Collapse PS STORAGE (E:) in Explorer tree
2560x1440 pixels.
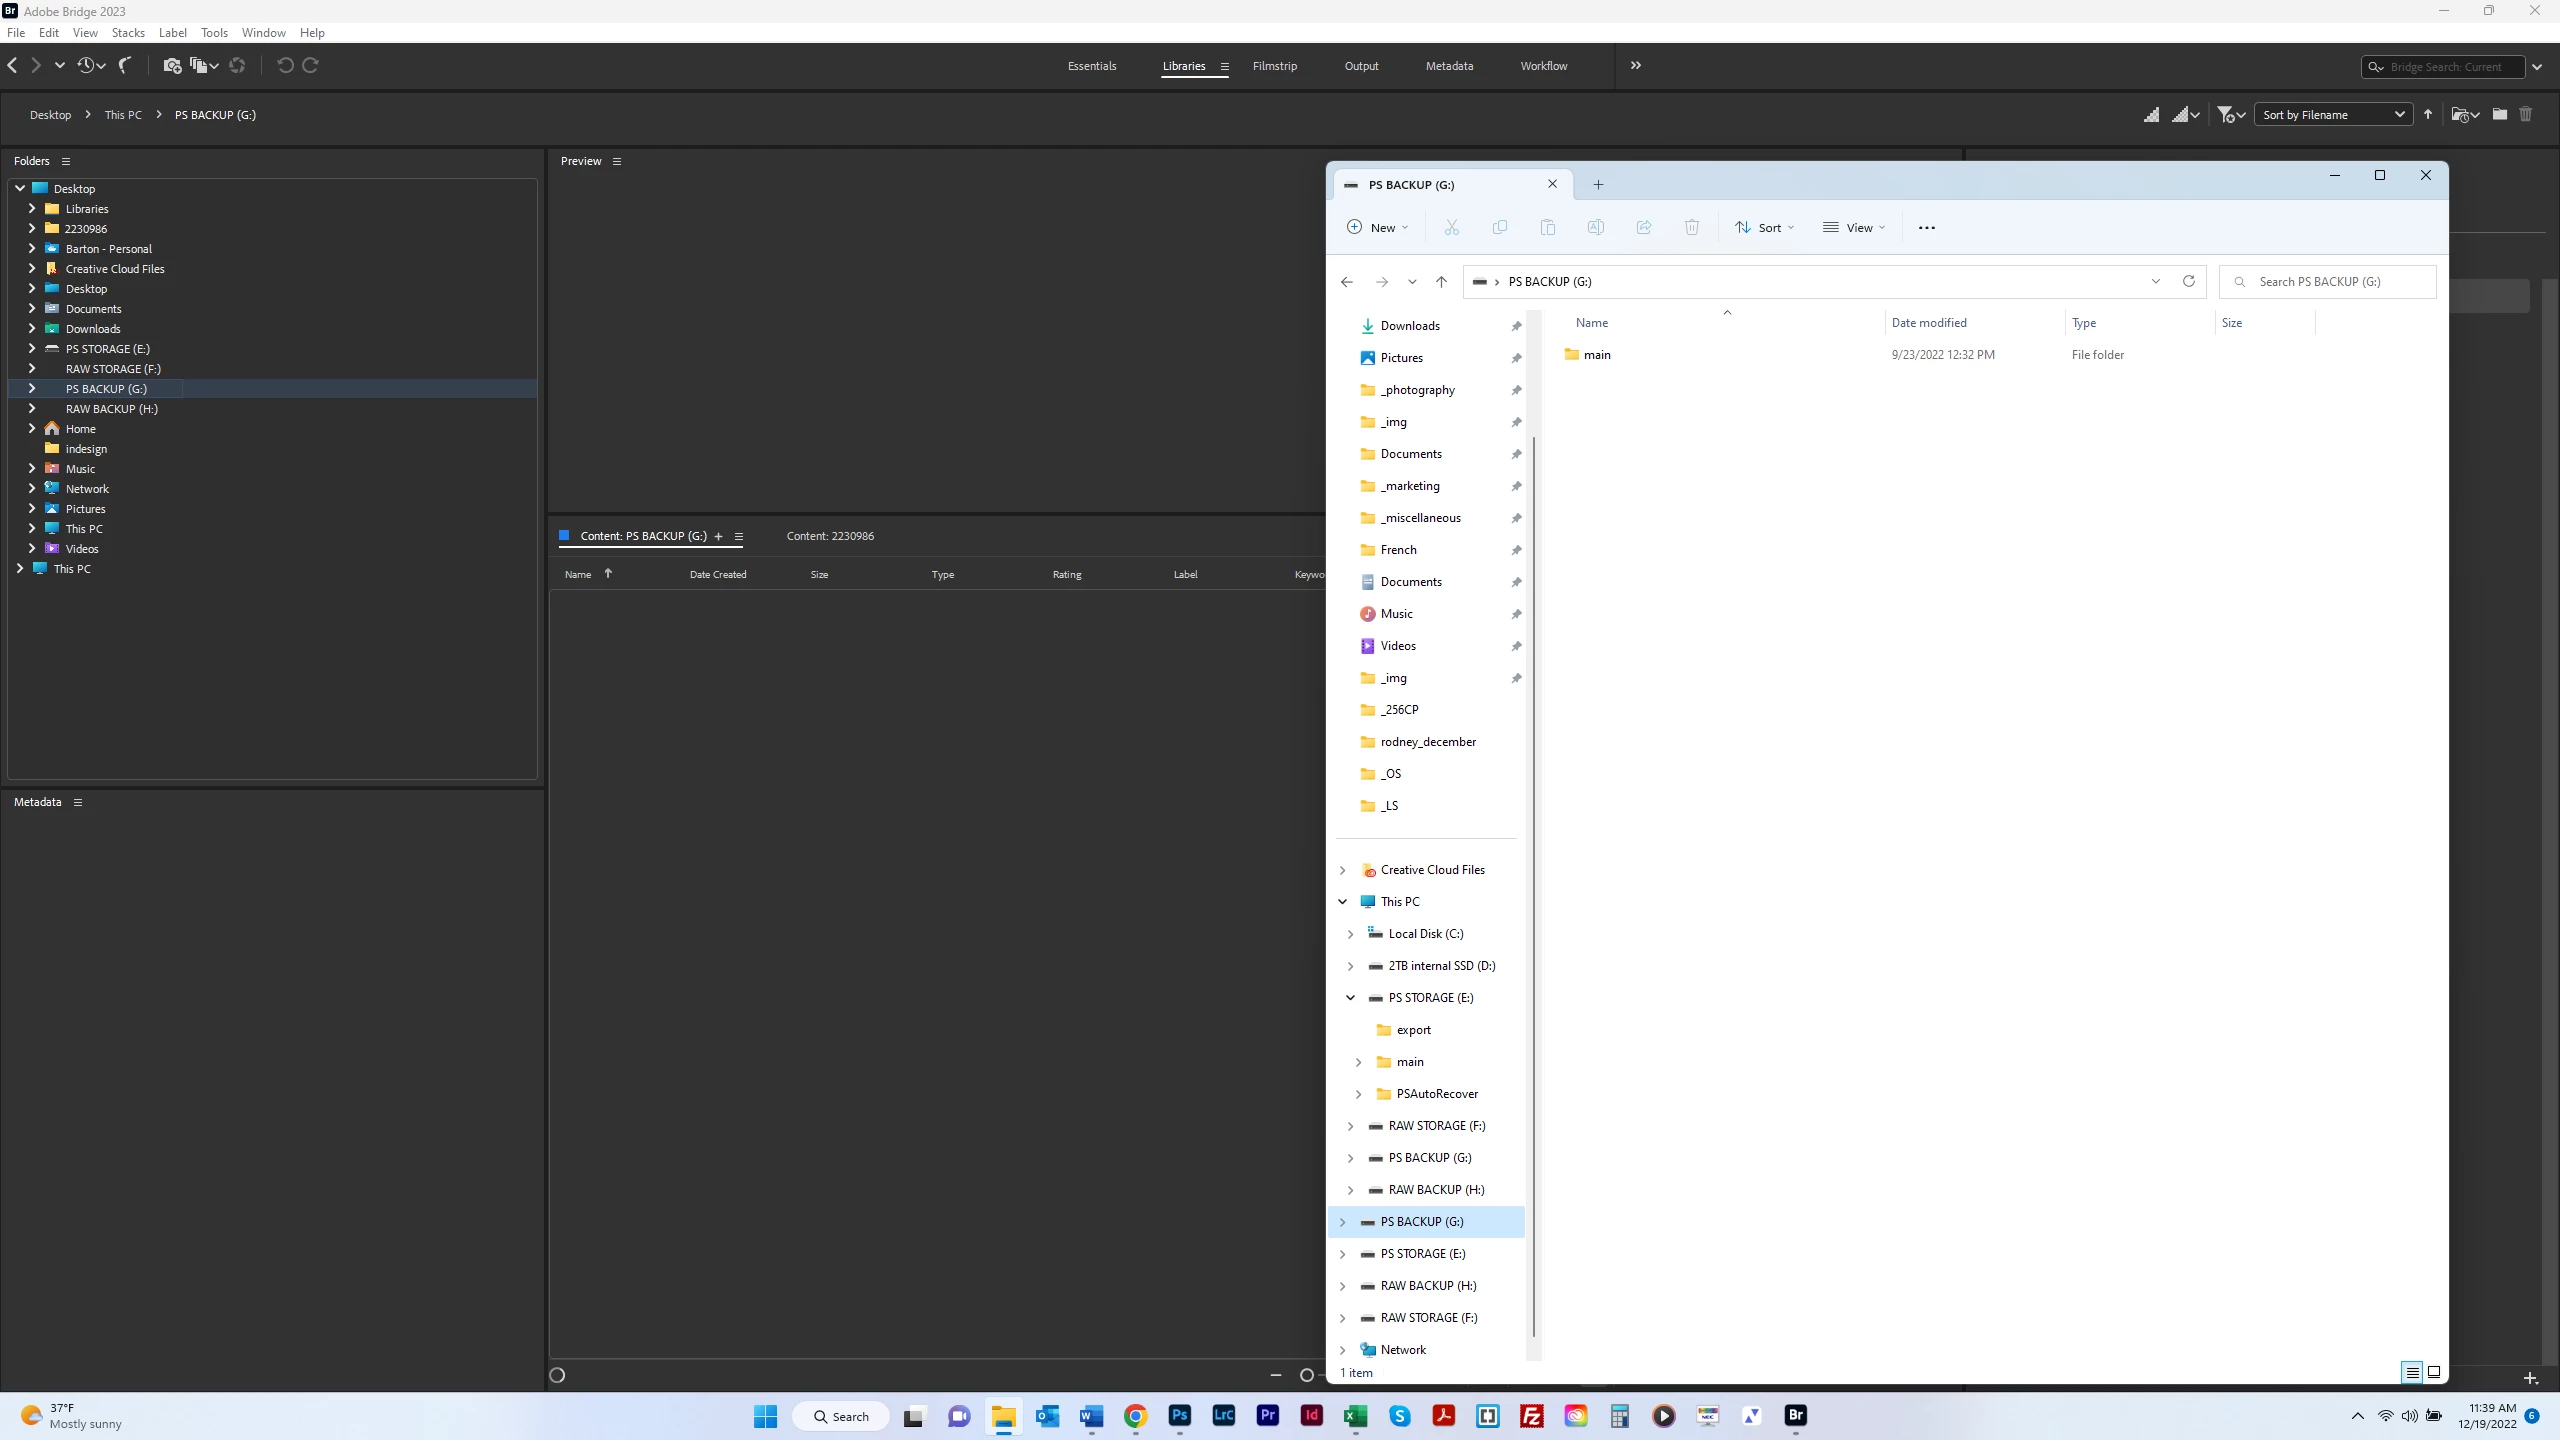(1350, 998)
